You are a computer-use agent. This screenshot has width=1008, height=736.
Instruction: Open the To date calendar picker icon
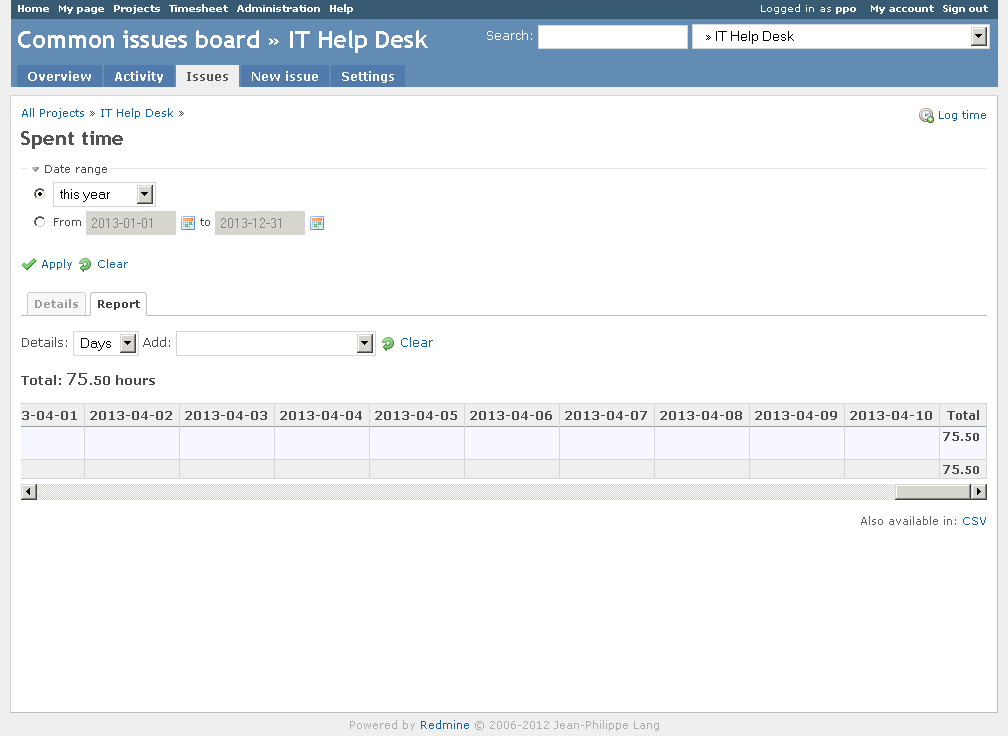pyautogui.click(x=317, y=223)
